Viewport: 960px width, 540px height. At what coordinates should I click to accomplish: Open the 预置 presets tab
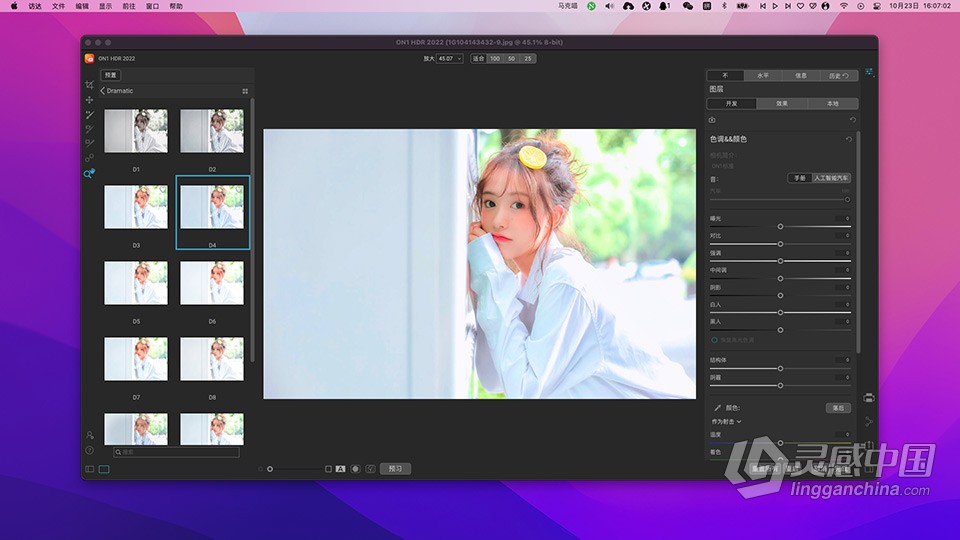[110, 75]
